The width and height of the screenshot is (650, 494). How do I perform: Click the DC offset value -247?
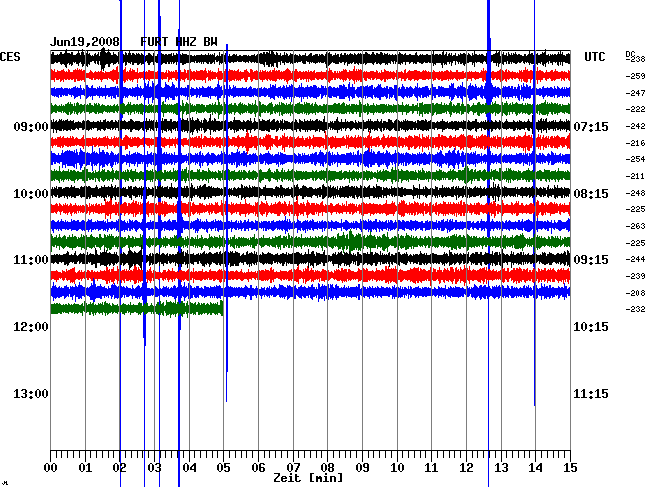tap(635, 93)
